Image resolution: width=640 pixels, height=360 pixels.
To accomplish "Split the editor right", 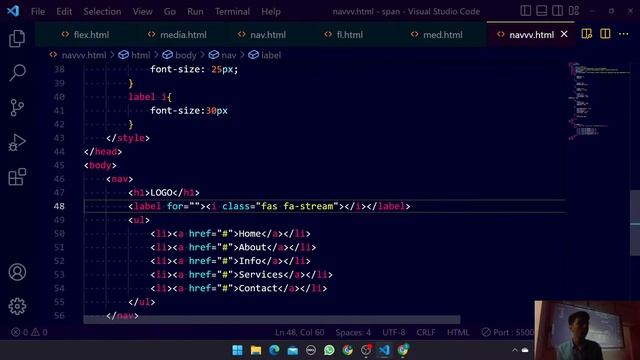I will 605,34.
